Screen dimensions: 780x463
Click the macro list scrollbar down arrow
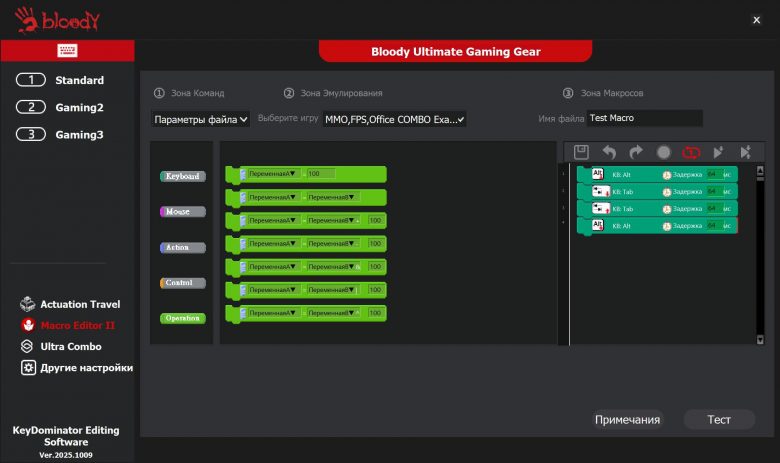[x=760, y=340]
